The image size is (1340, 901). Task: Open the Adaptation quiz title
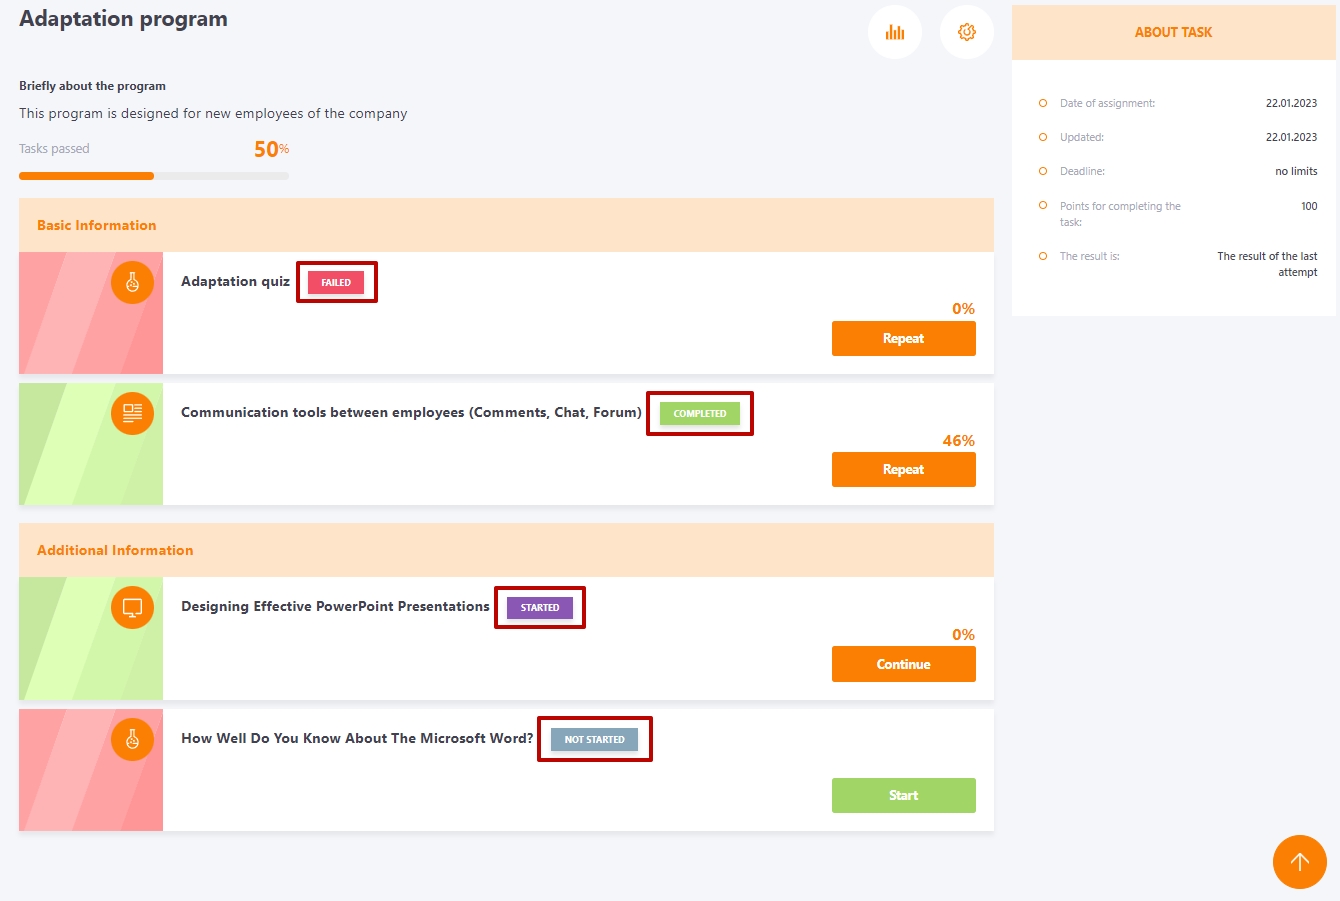235,282
